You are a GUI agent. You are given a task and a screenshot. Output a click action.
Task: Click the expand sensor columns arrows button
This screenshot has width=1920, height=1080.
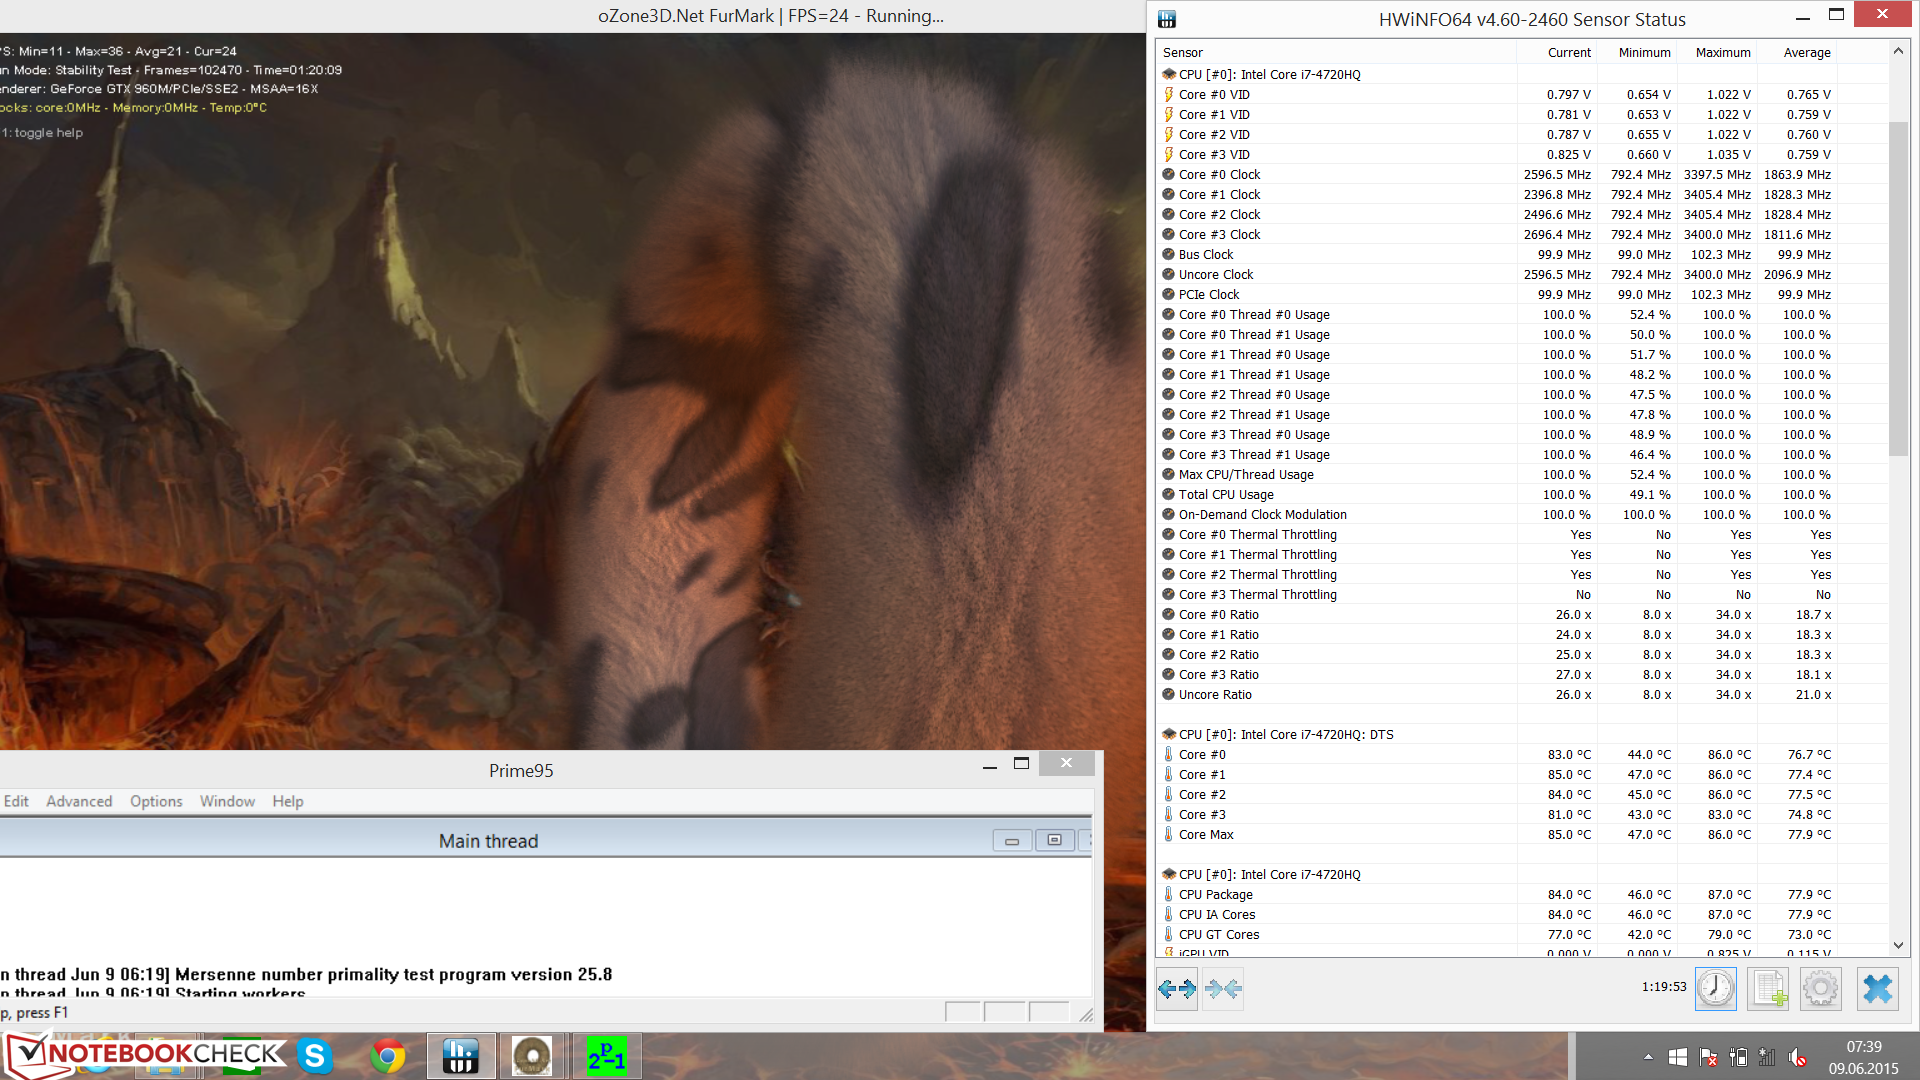tap(1177, 989)
